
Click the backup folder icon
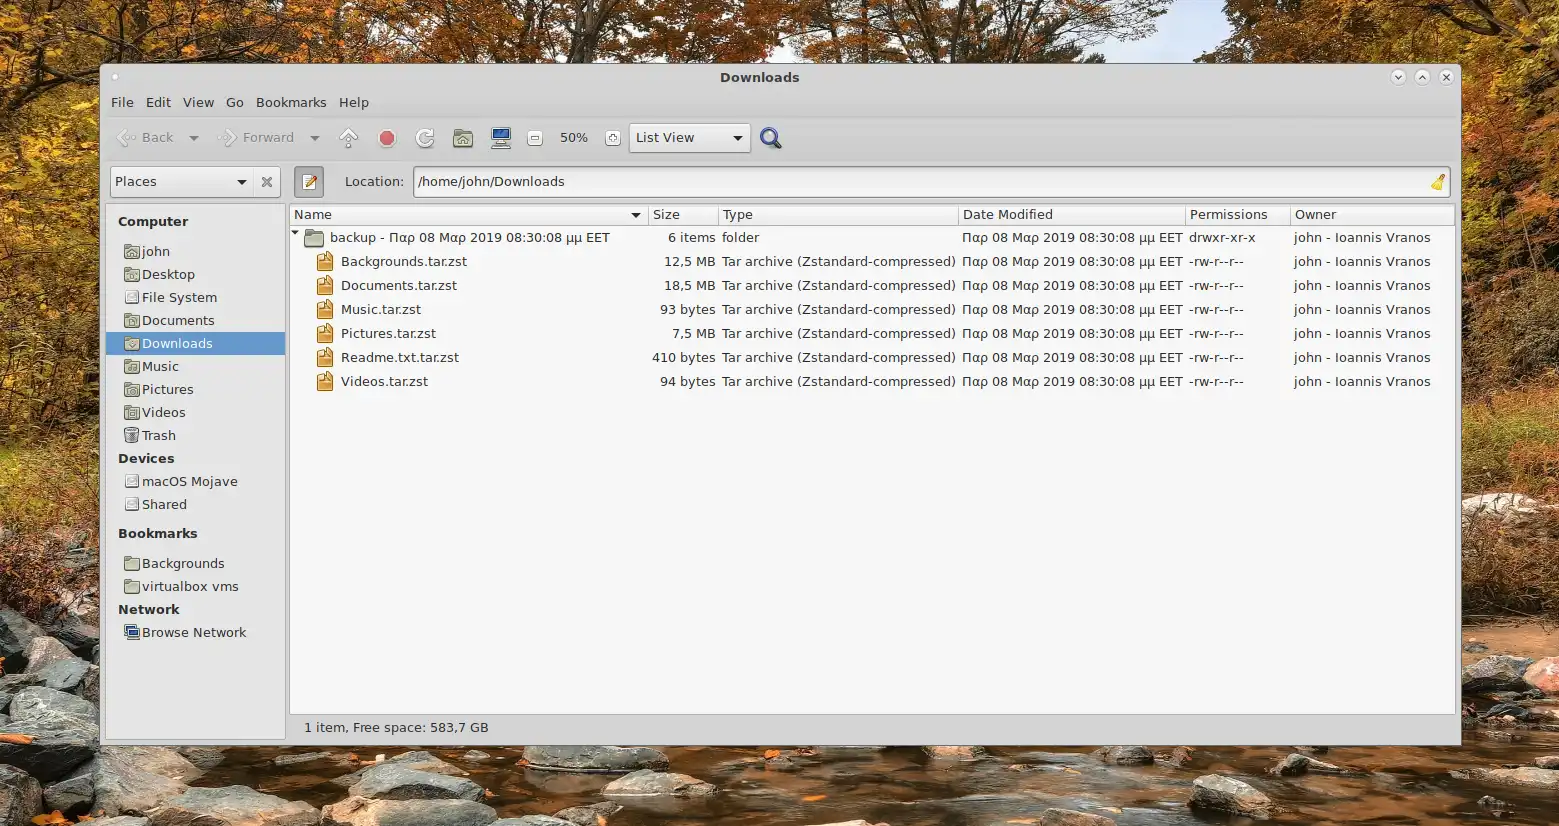tap(314, 238)
